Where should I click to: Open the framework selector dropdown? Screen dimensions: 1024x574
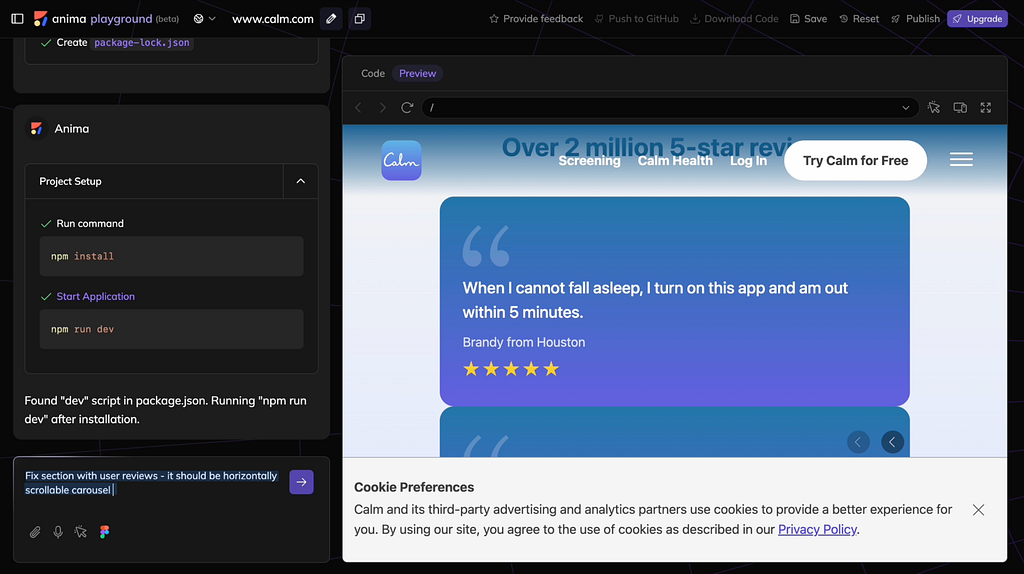pos(204,19)
